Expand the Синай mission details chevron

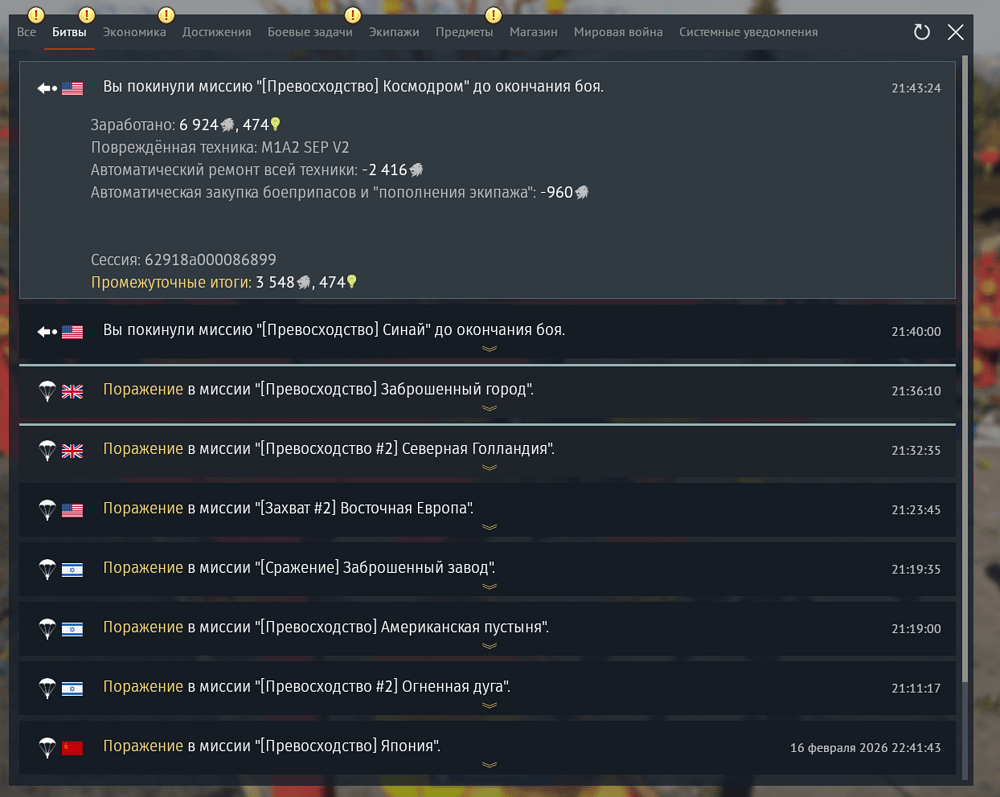(489, 349)
